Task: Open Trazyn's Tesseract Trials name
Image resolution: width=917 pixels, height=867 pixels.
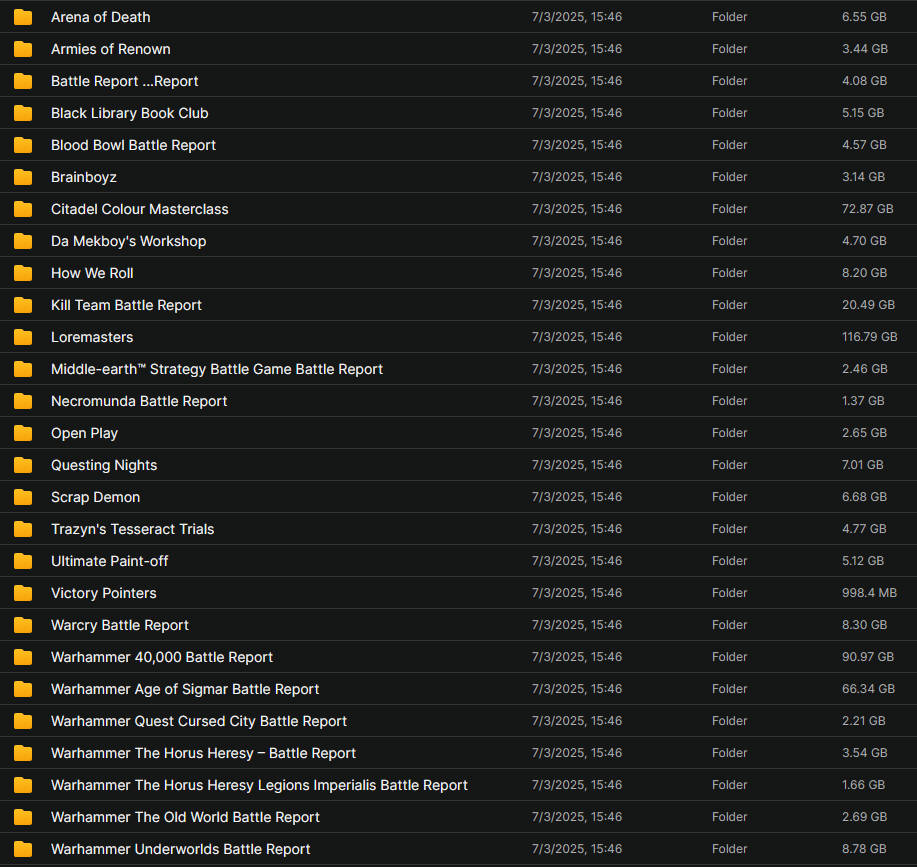Action: click(133, 529)
